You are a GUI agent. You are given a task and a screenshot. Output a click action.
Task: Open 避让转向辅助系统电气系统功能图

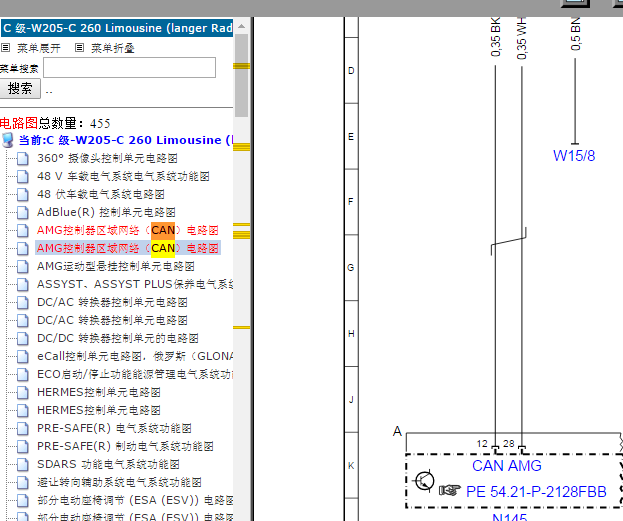pos(119,482)
